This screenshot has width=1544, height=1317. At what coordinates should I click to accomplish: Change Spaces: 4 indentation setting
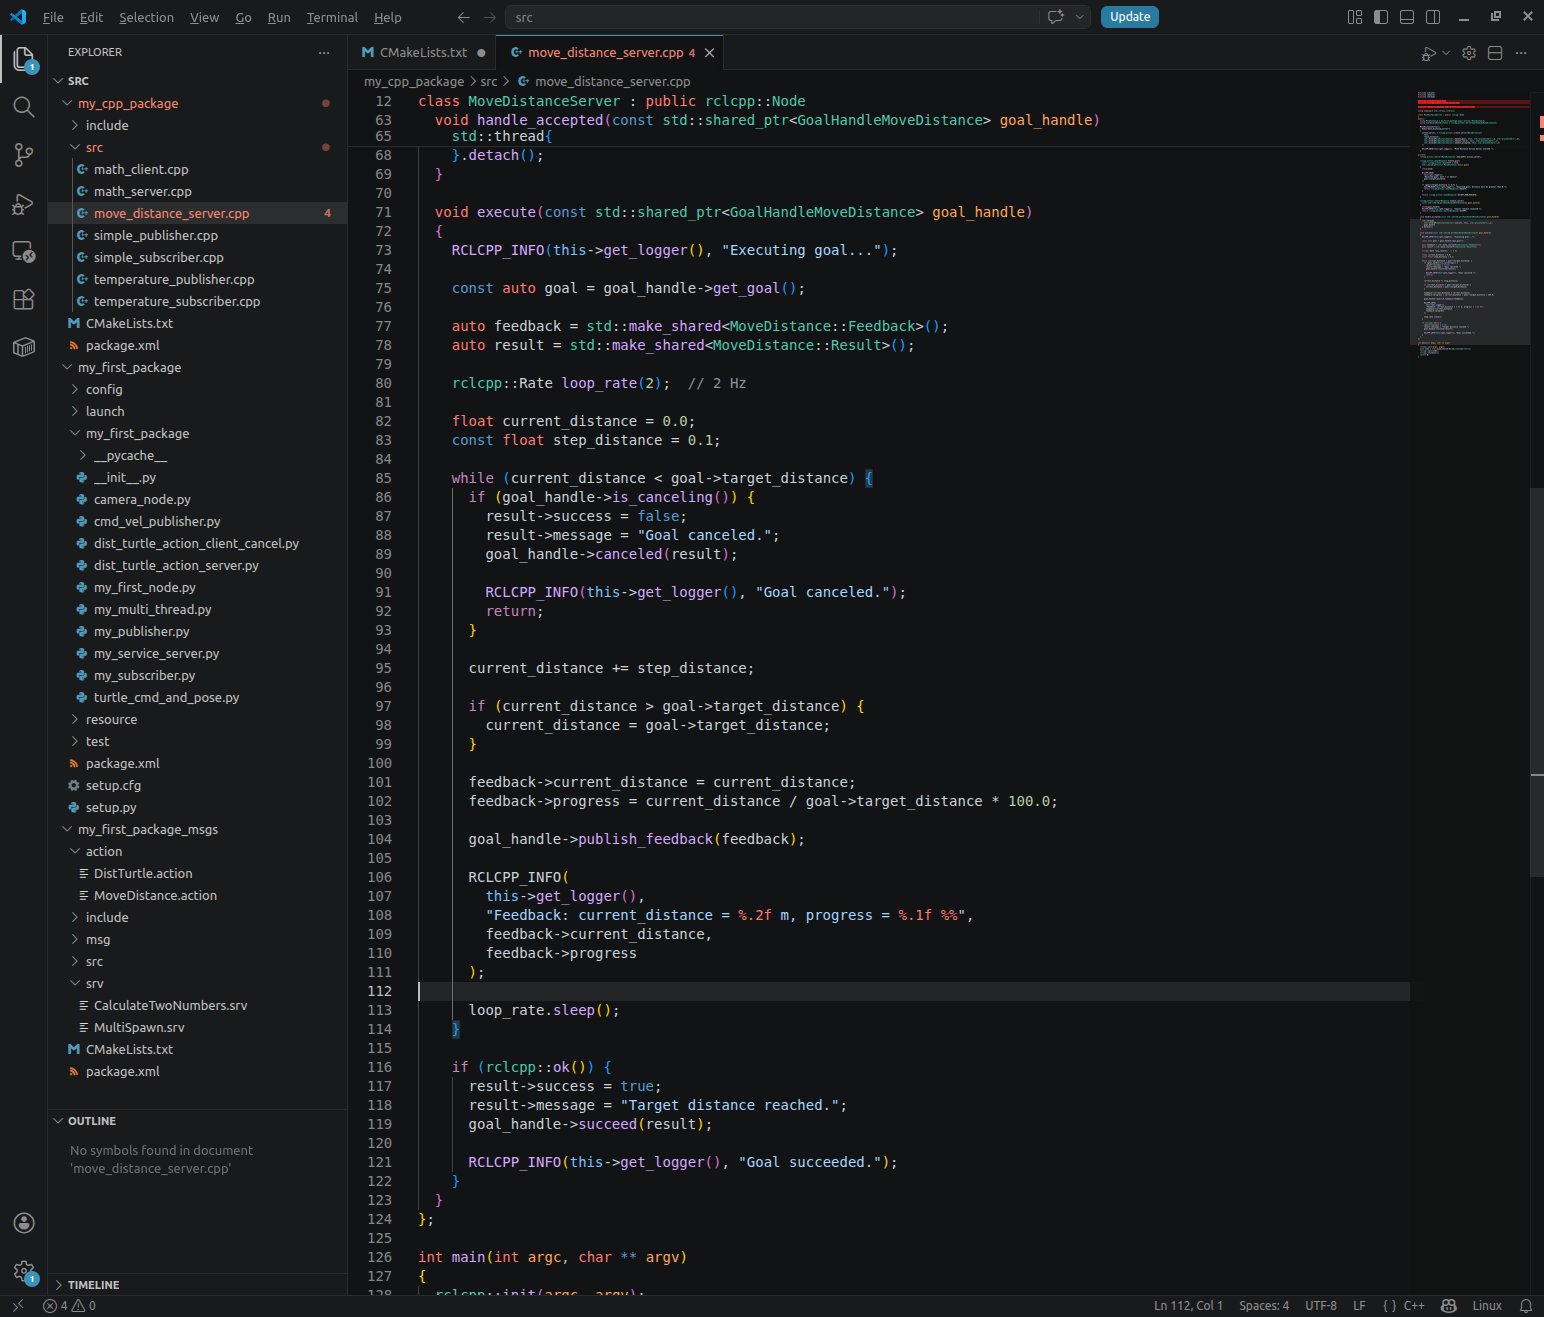tap(1264, 1306)
